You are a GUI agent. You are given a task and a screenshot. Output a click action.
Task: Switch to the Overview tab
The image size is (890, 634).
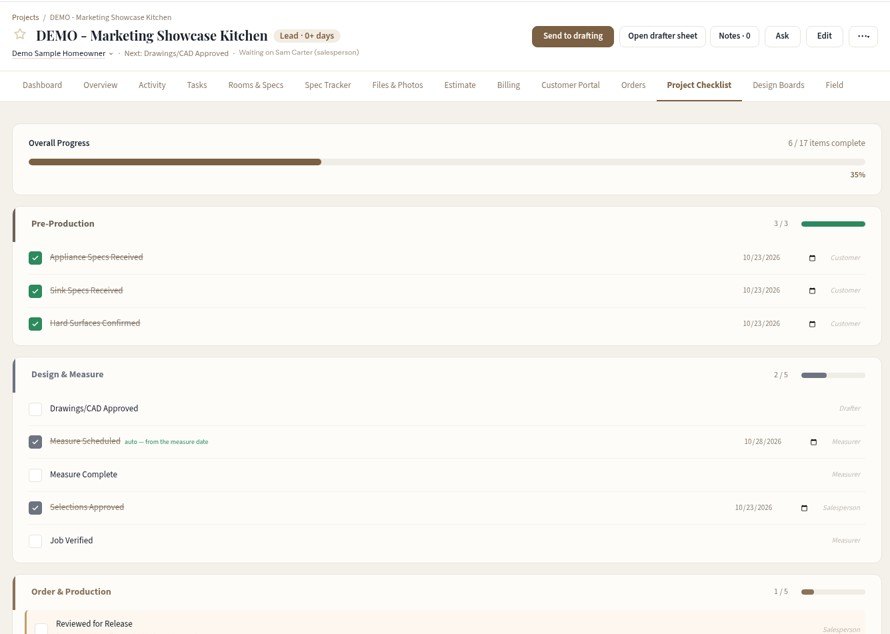tap(100, 85)
